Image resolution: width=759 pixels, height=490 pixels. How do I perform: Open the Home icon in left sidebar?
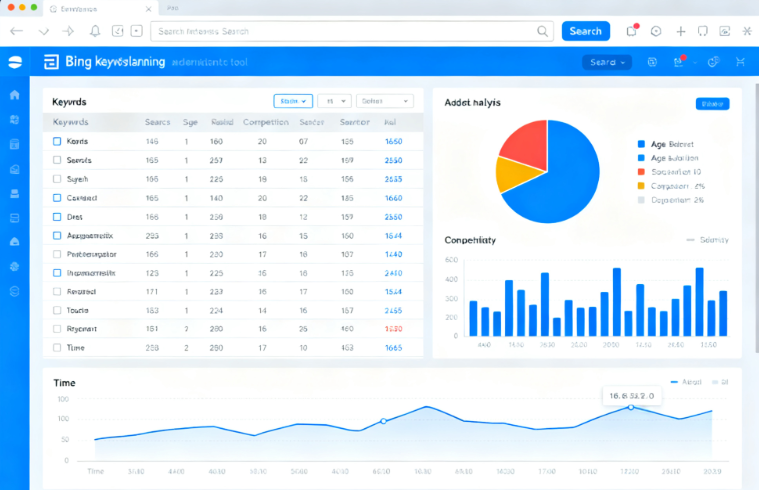(x=15, y=95)
